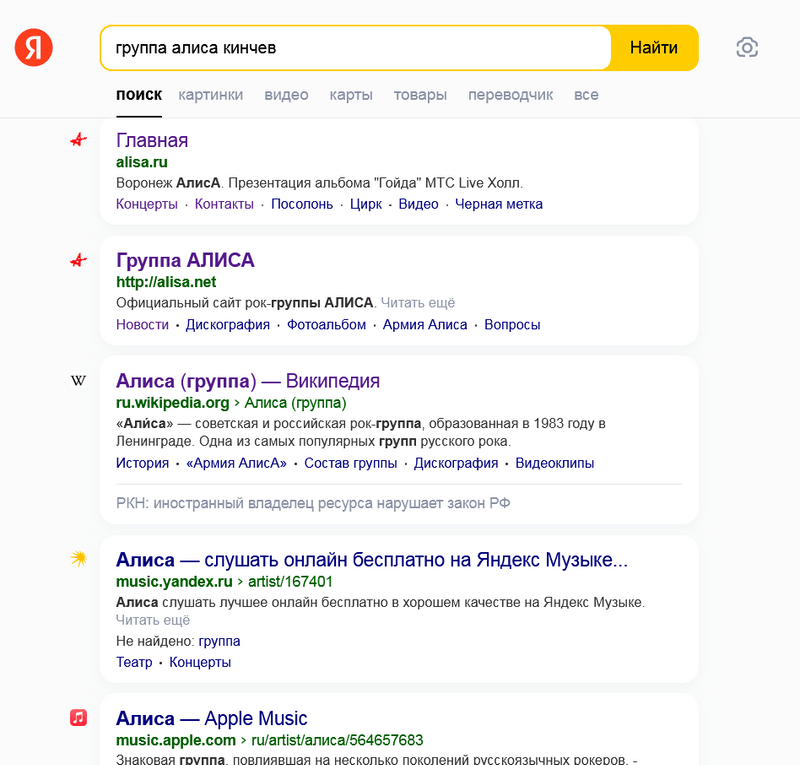The height and width of the screenshot is (765, 800).
Task: Click alisa.net result favicon
Action: [79, 261]
